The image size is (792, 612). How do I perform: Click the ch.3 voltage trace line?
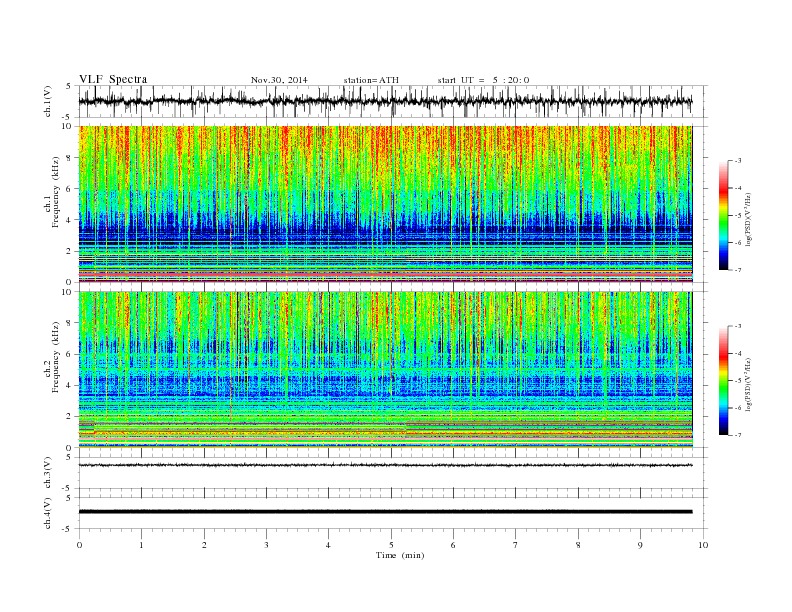[x=385, y=465]
